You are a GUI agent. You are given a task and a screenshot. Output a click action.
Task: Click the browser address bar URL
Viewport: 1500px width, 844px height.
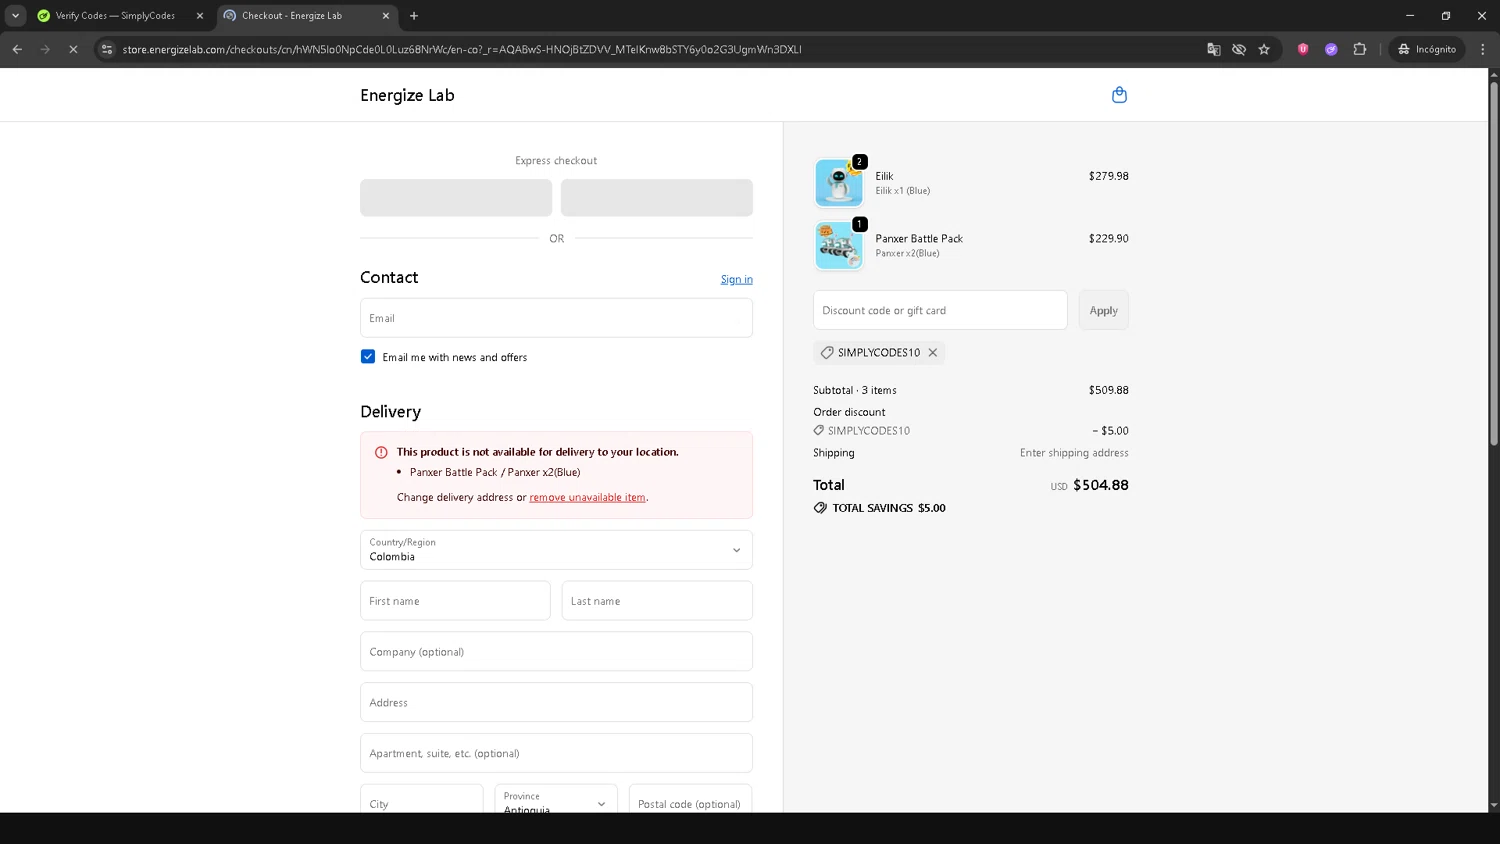[x=462, y=49]
